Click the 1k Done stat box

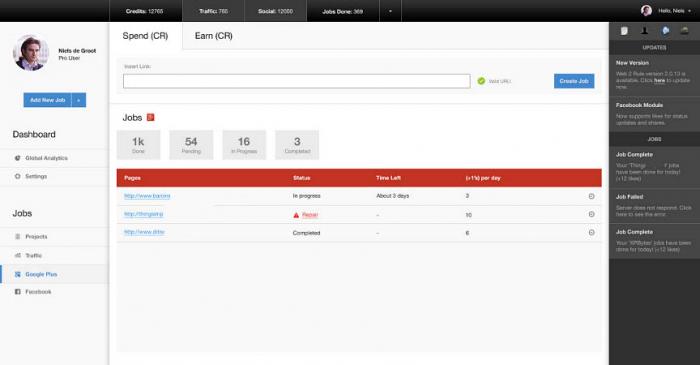pos(138,145)
